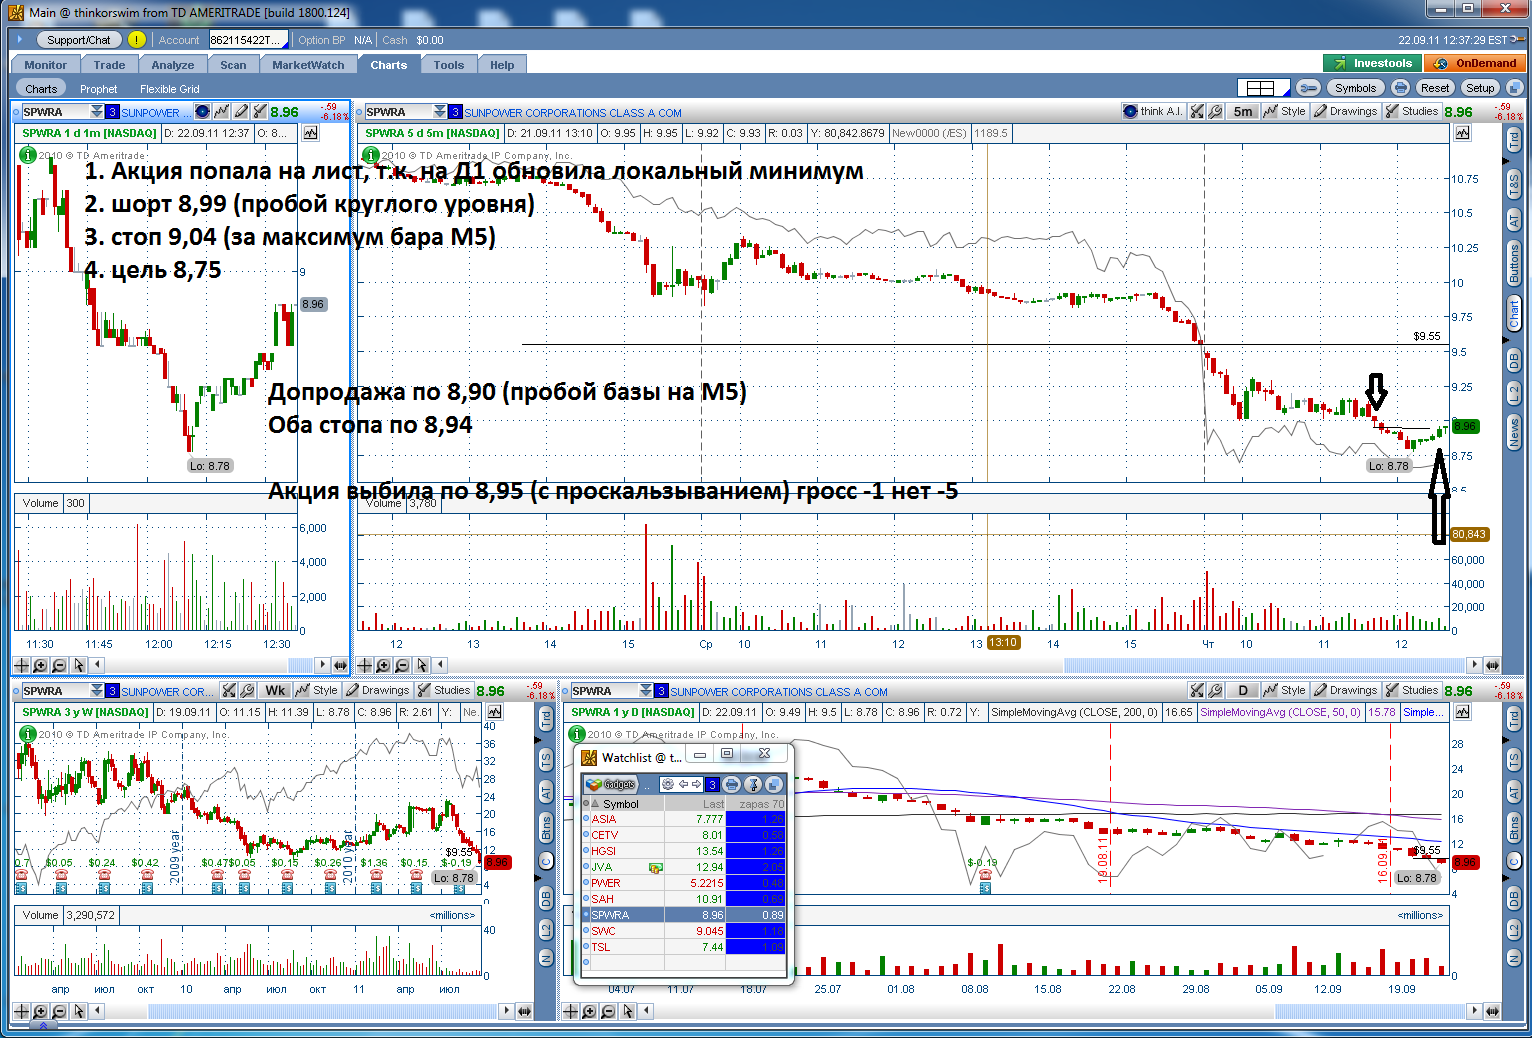
Task: Expand SPWRA symbol dropdown in weekly chart
Action: [x=97, y=691]
